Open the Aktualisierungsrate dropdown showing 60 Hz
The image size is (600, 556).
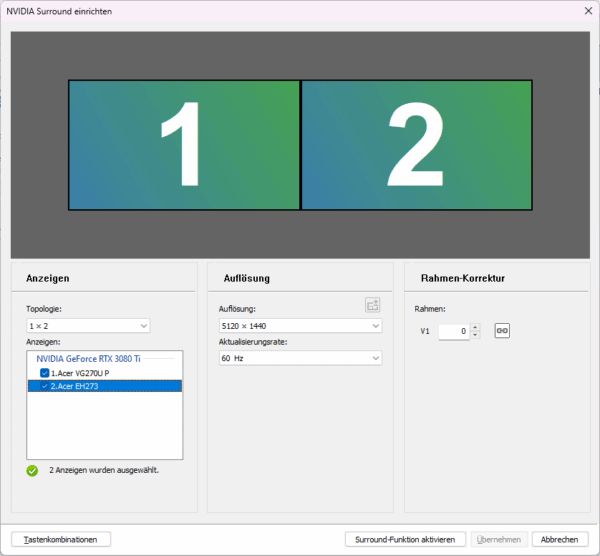pyautogui.click(x=300, y=358)
